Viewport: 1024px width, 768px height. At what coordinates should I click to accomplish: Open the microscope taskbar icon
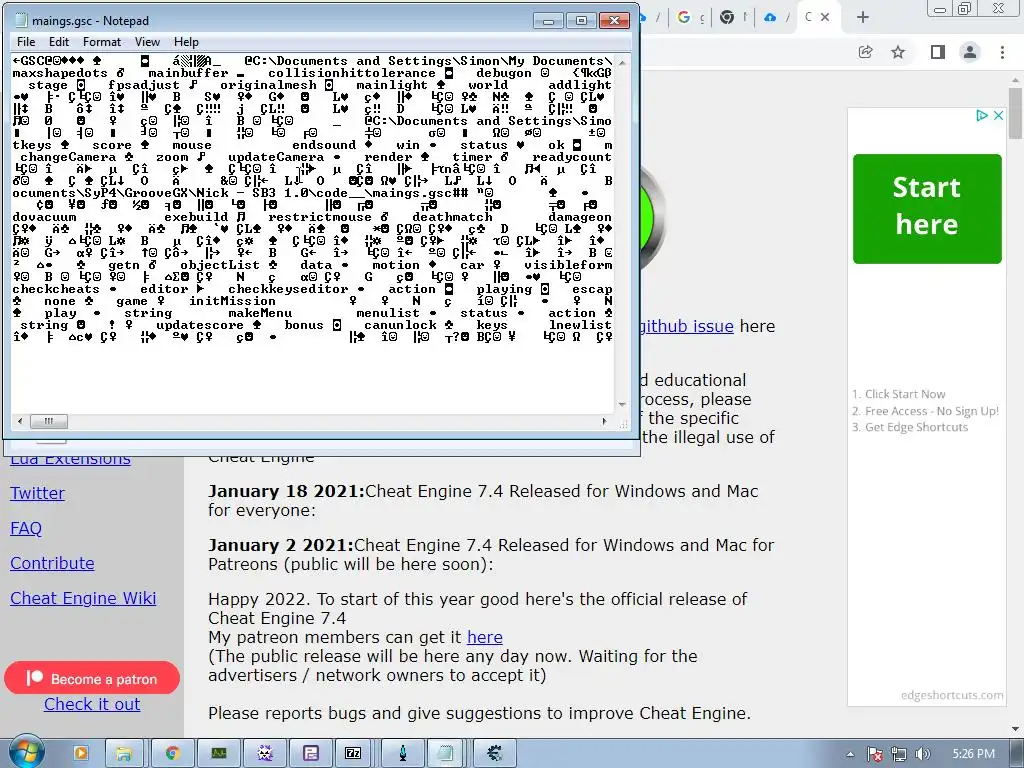tap(402, 753)
